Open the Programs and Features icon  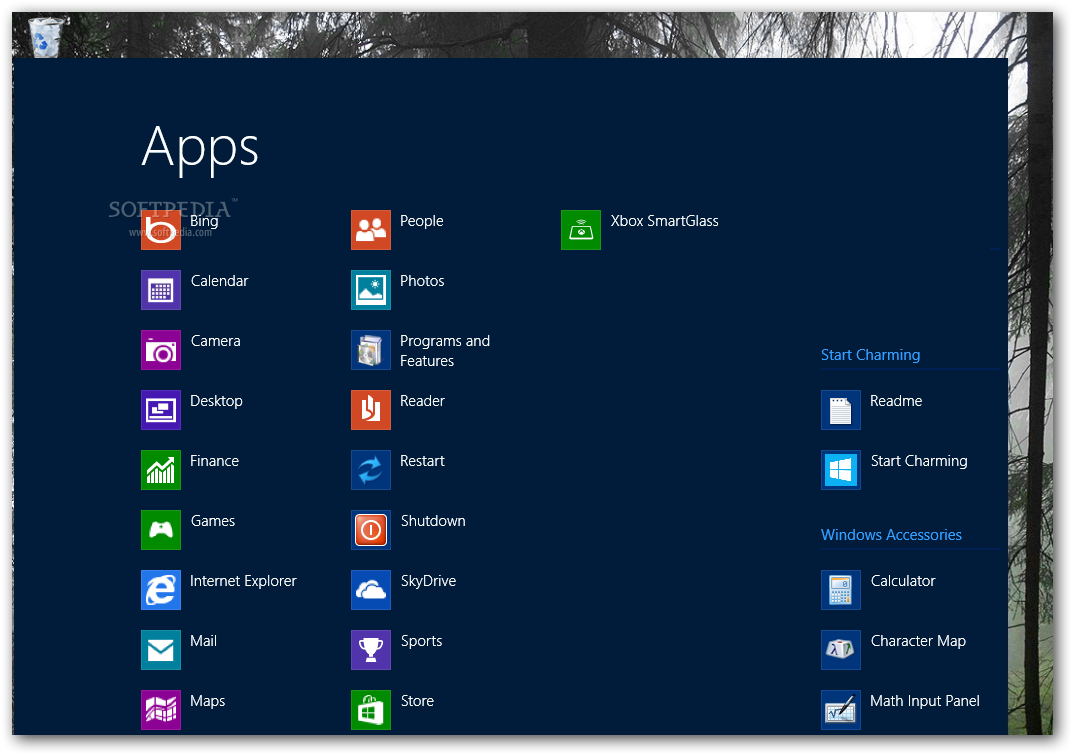(371, 350)
